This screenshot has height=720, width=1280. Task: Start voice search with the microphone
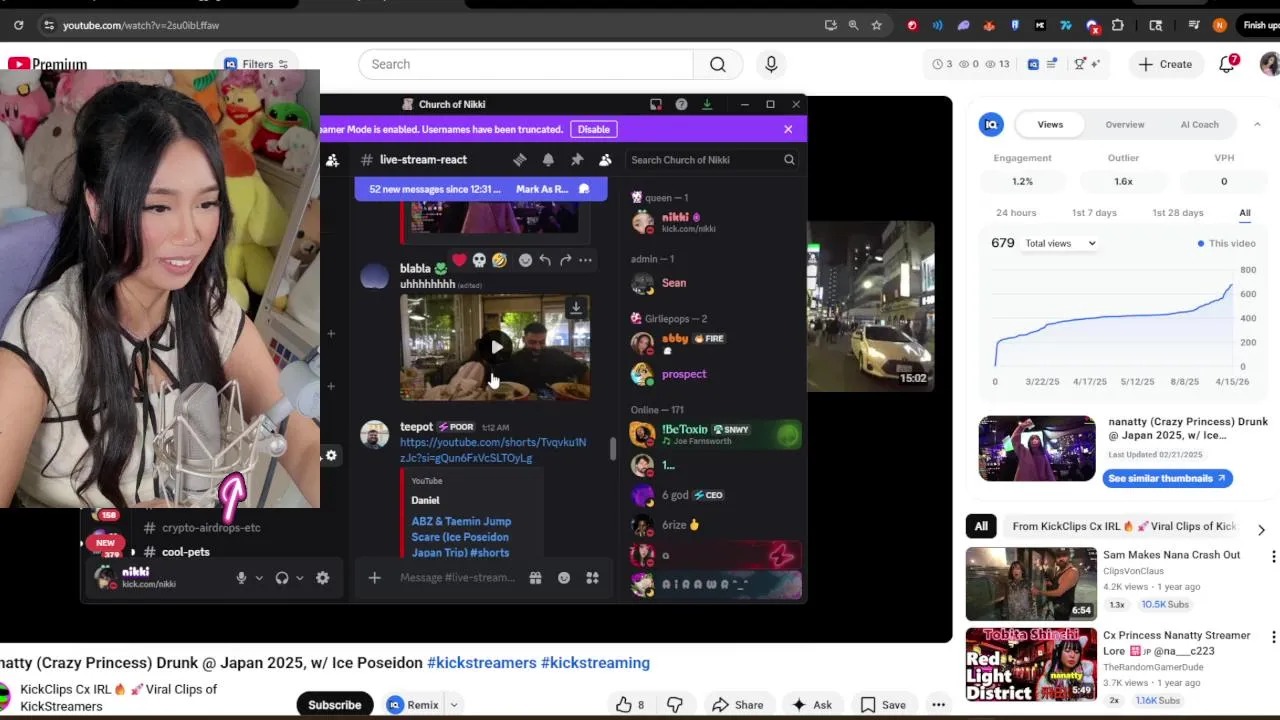click(x=771, y=64)
